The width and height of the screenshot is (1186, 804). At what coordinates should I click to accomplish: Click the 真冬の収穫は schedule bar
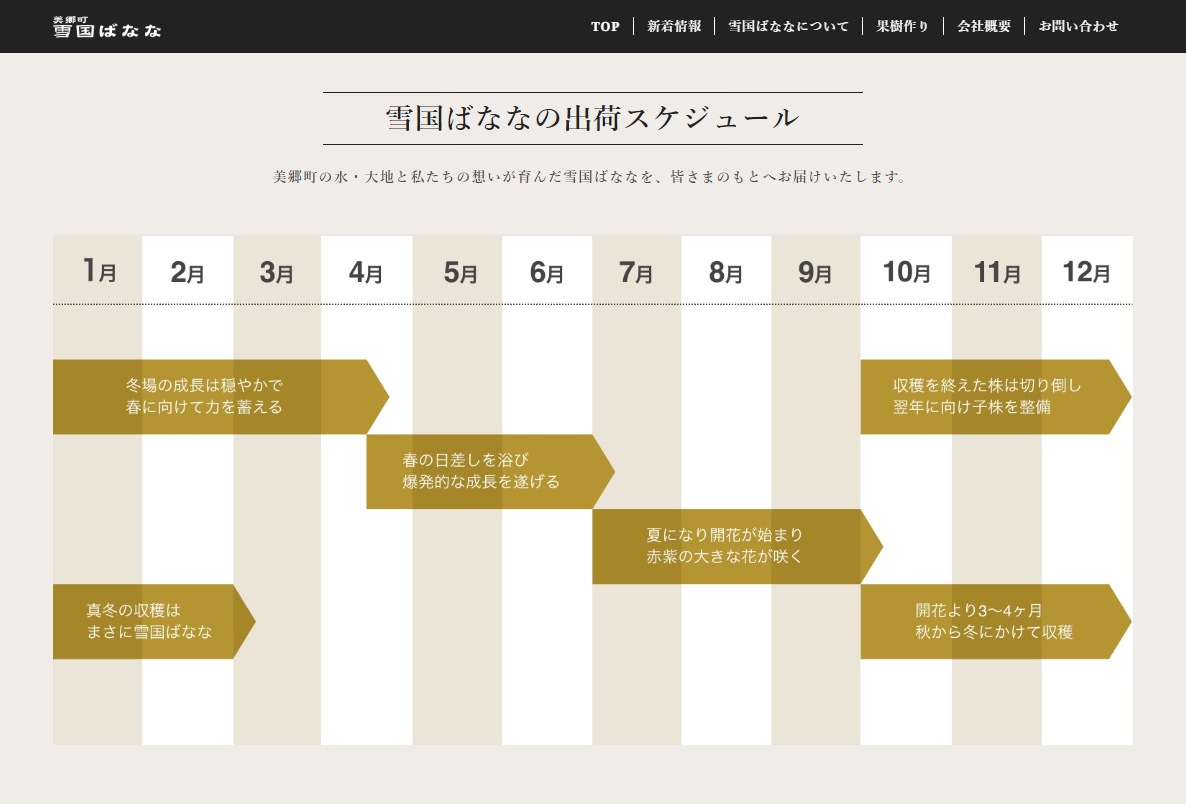[x=154, y=621]
